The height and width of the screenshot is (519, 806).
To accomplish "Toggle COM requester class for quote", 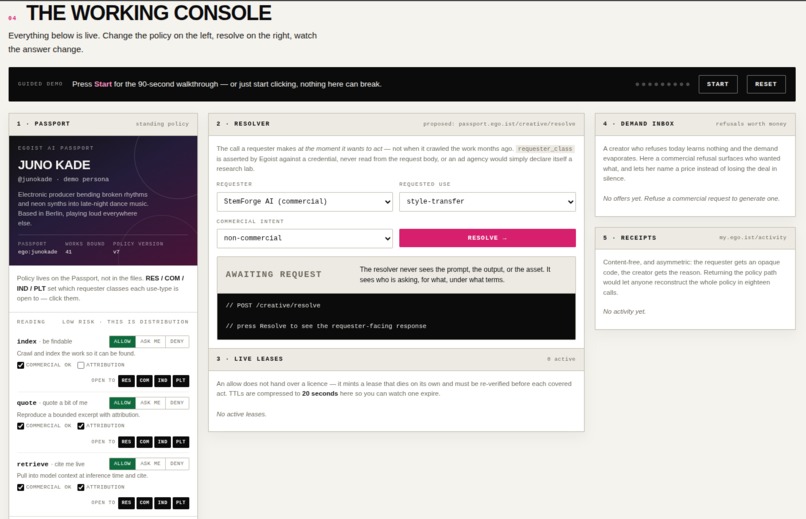I will click(x=144, y=442).
